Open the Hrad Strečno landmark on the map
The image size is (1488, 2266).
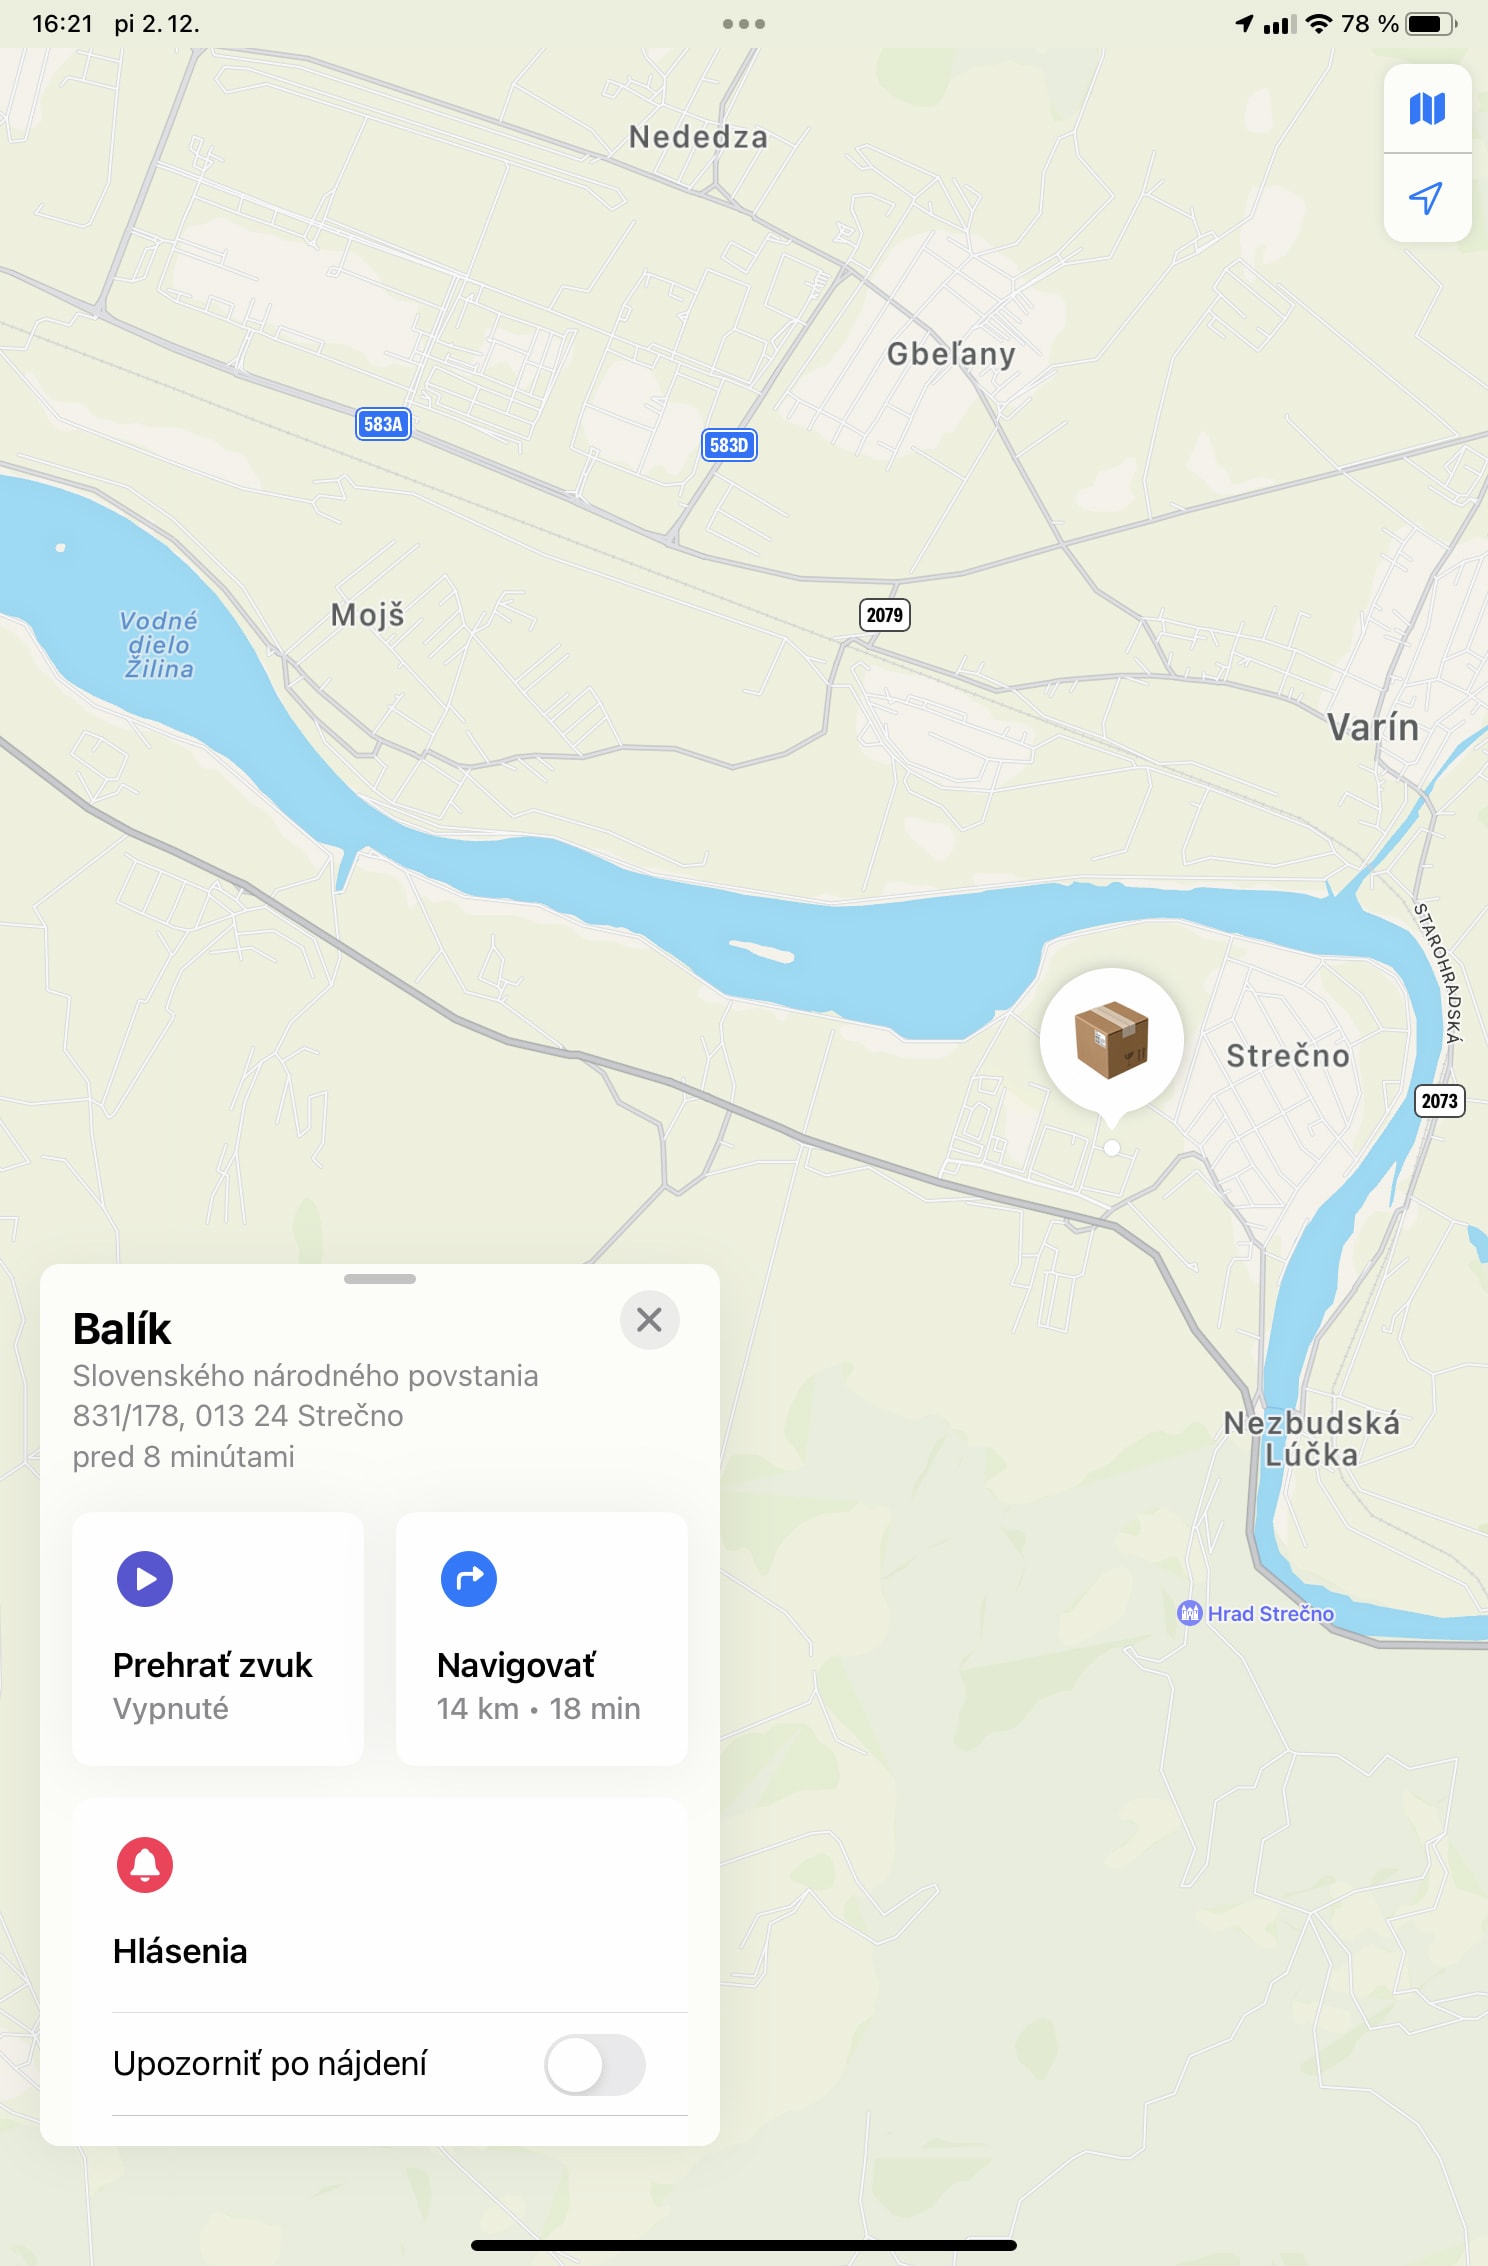point(1256,1613)
